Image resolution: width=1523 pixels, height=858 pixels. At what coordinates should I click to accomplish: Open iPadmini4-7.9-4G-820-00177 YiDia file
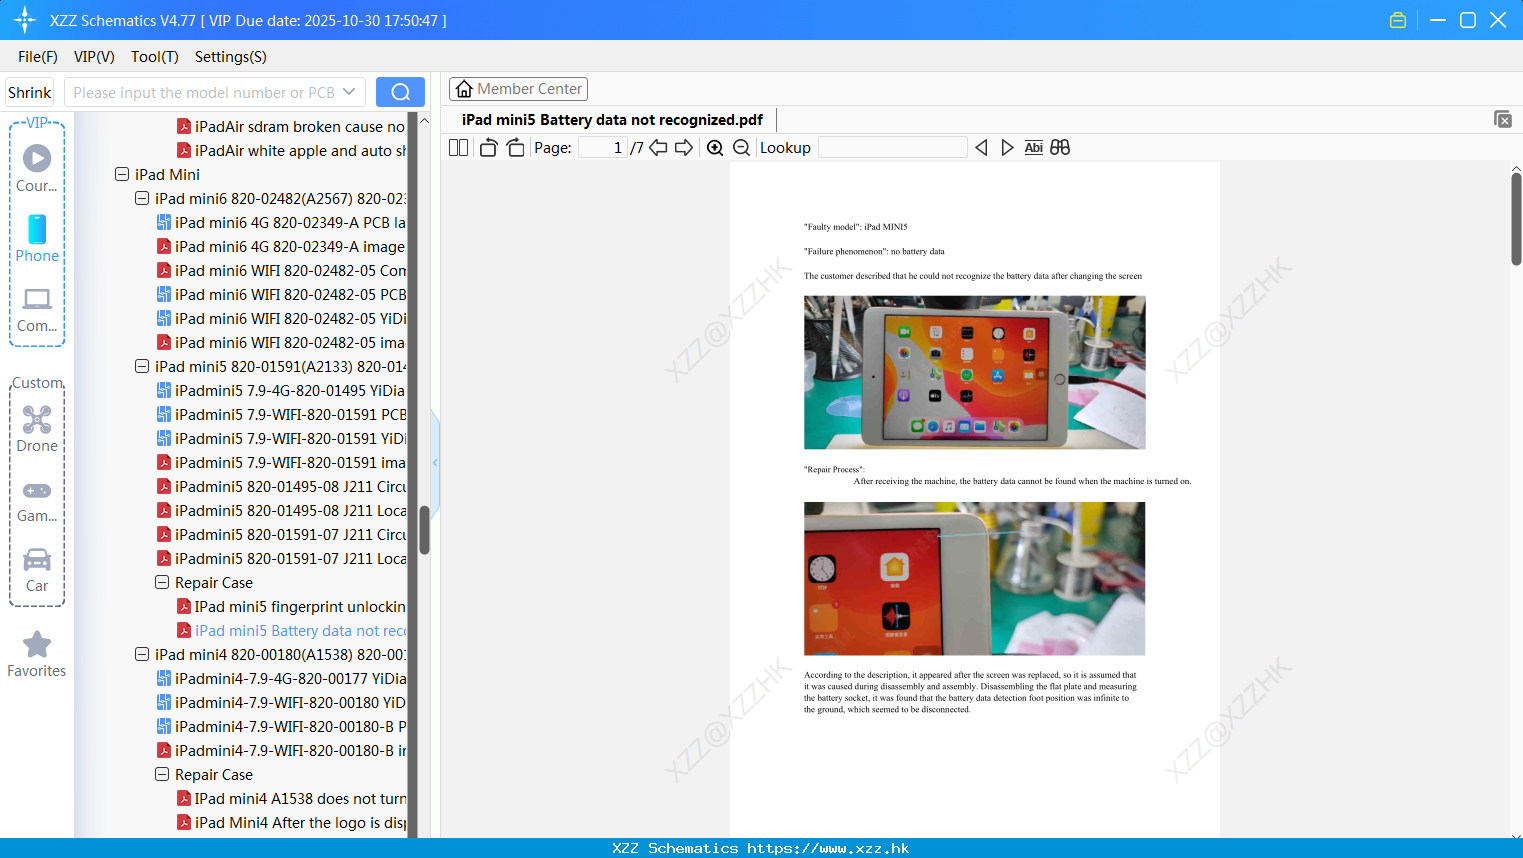pos(281,678)
